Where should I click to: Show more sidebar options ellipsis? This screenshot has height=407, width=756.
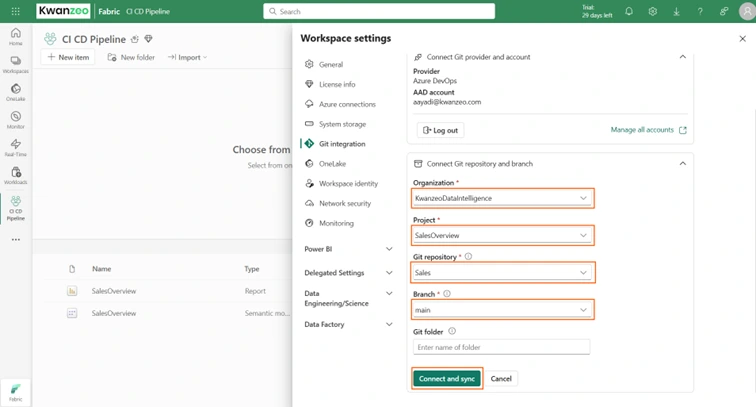click(x=15, y=240)
